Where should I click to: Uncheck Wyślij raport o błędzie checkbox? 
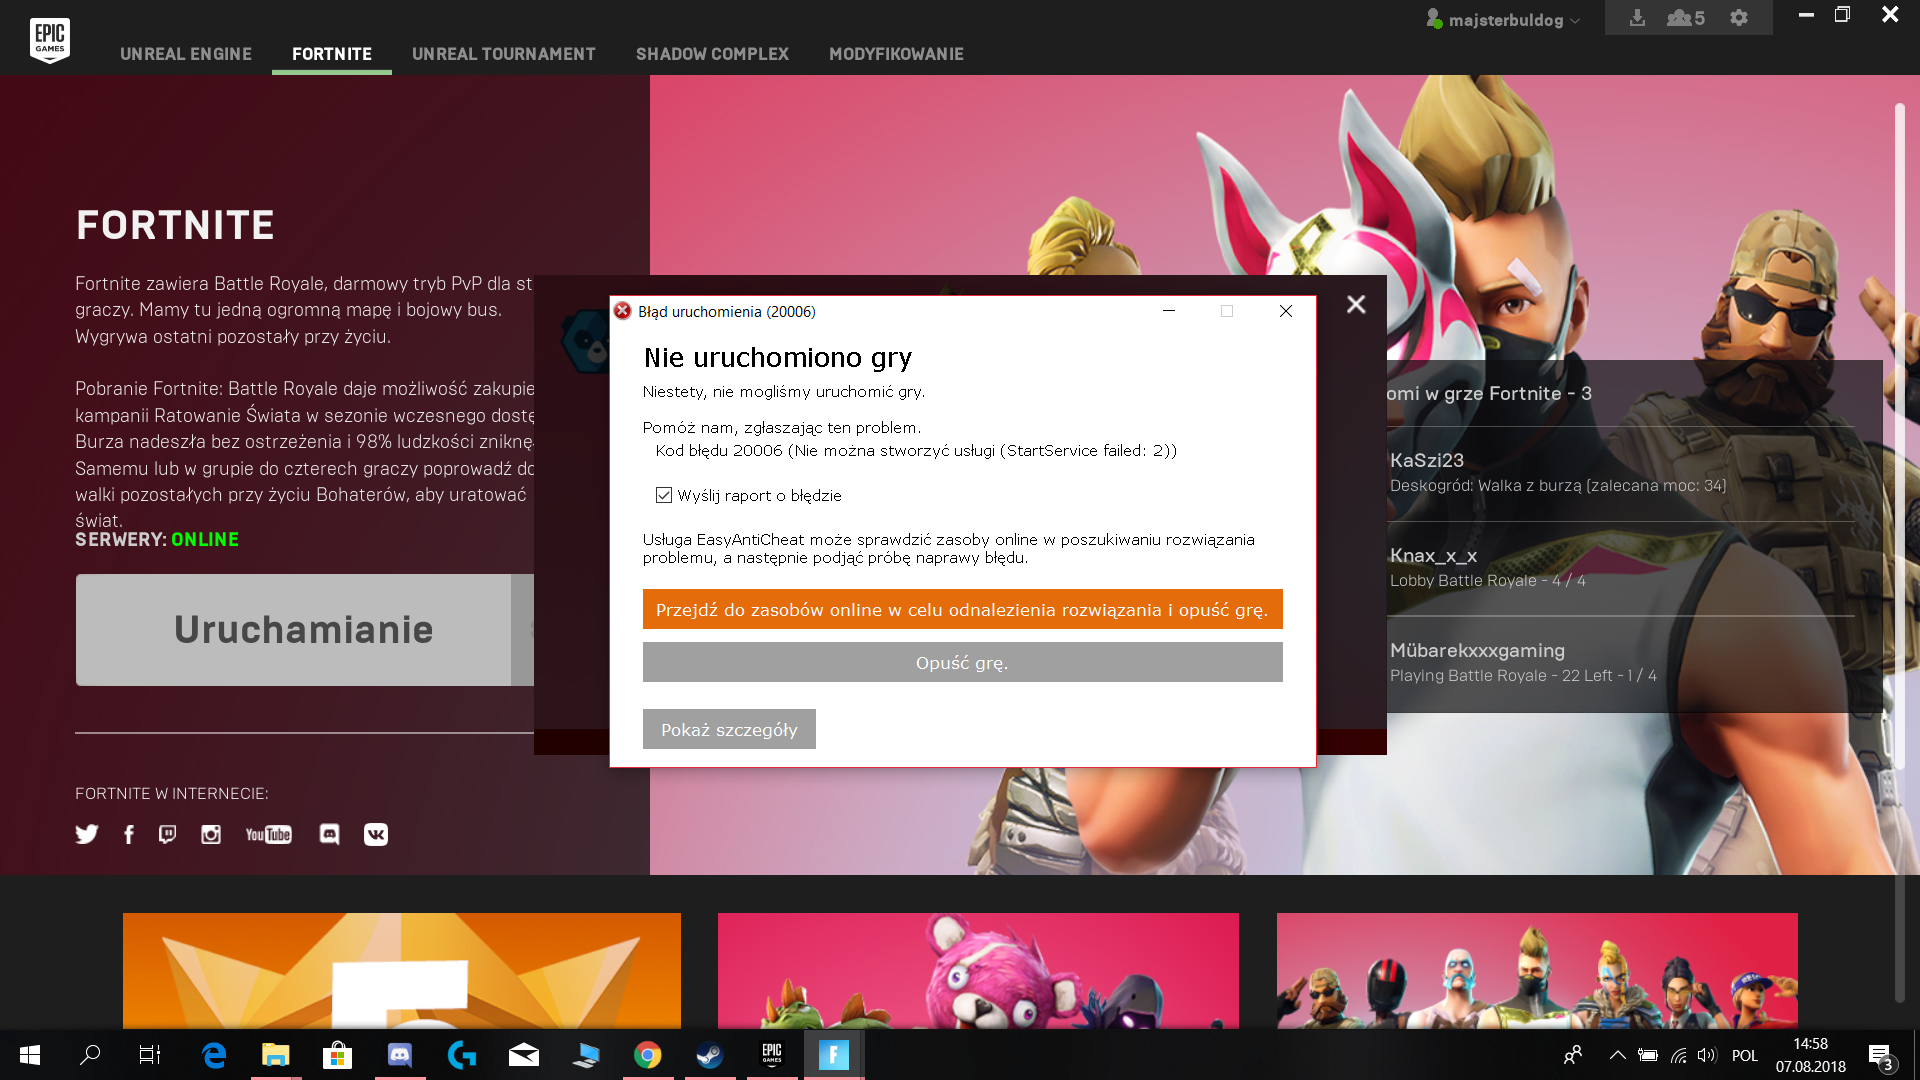point(664,495)
